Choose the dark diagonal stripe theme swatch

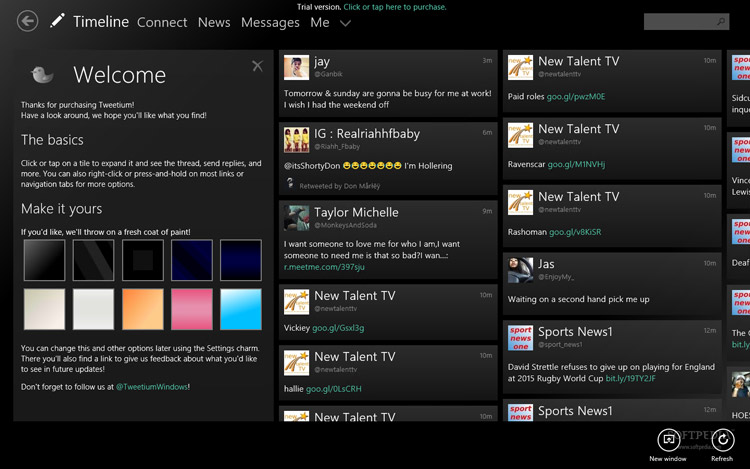tap(93, 260)
